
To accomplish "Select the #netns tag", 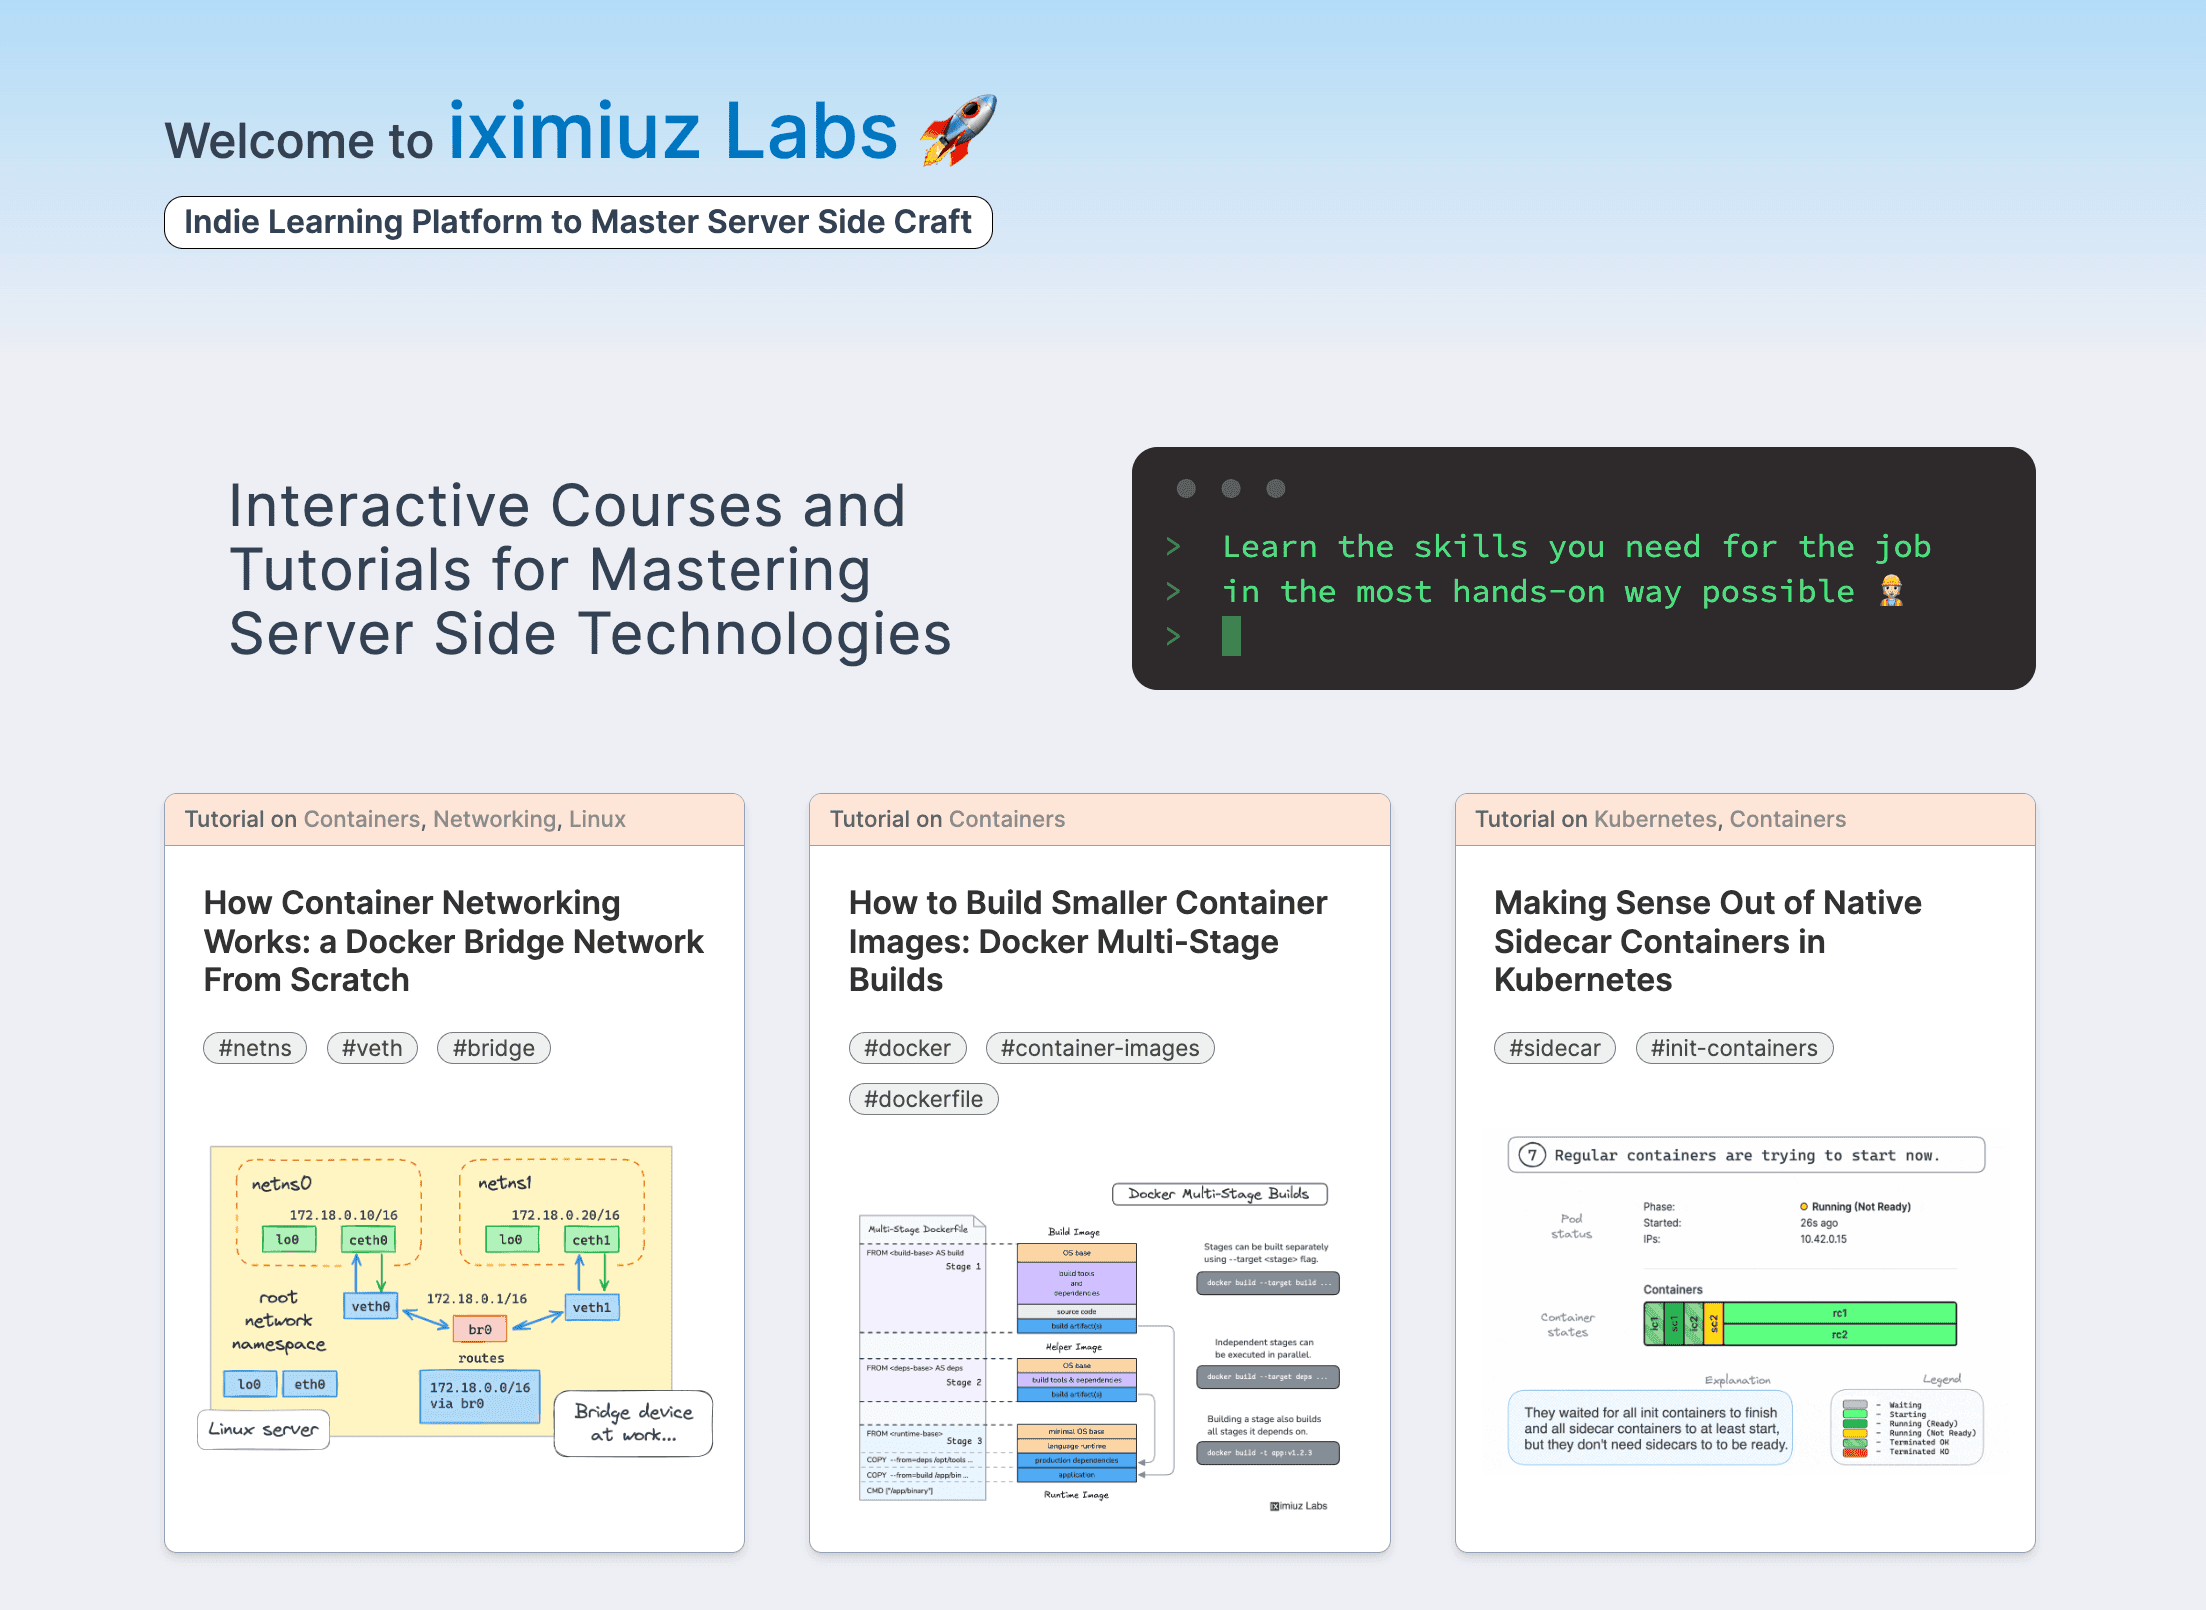I will [254, 1048].
